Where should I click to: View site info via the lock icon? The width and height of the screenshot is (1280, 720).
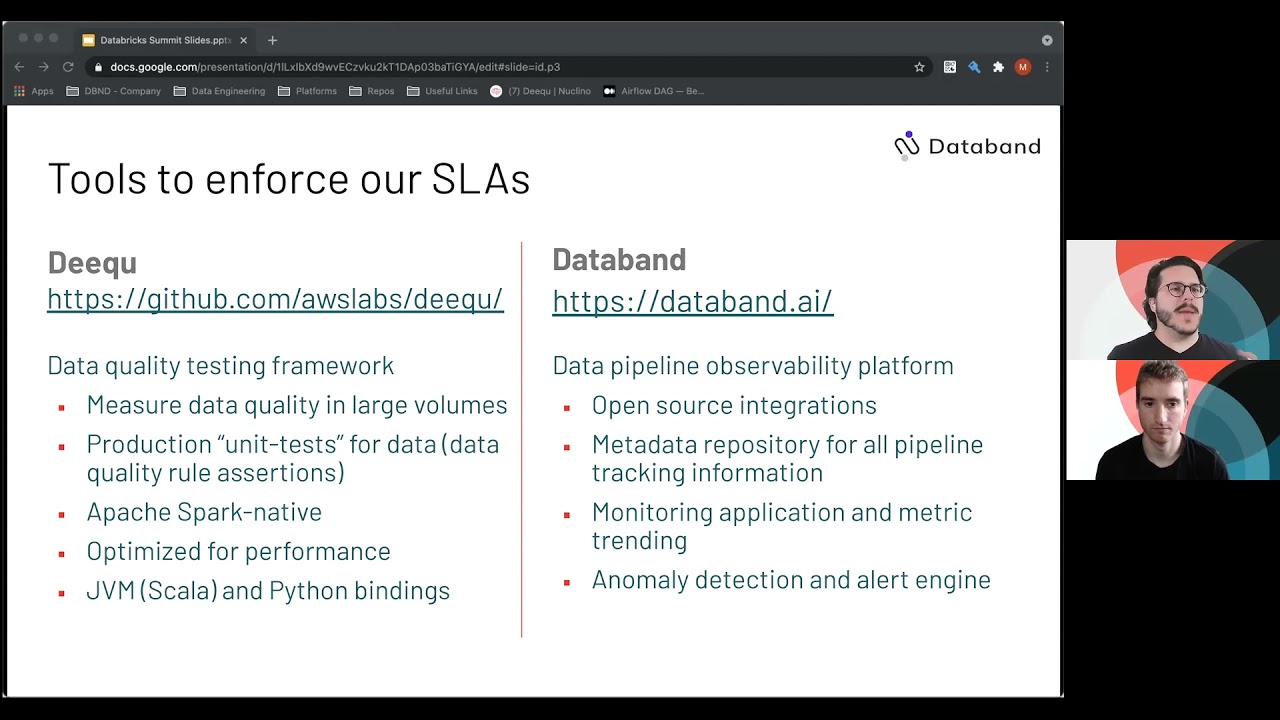98,67
